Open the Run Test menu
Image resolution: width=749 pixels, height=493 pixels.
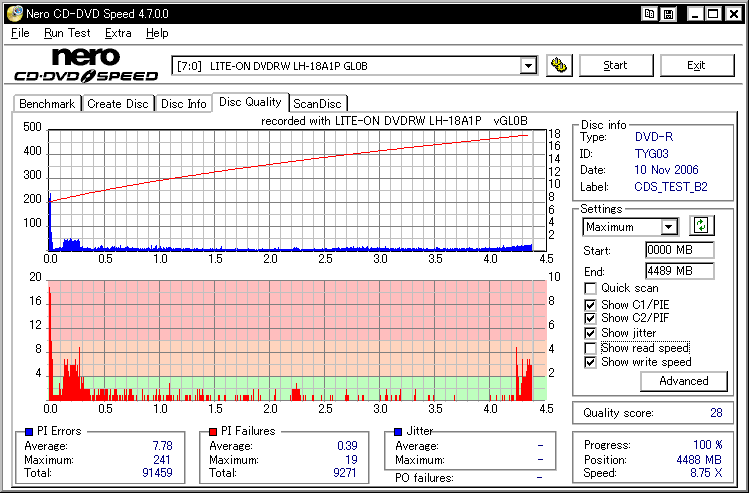[x=67, y=33]
